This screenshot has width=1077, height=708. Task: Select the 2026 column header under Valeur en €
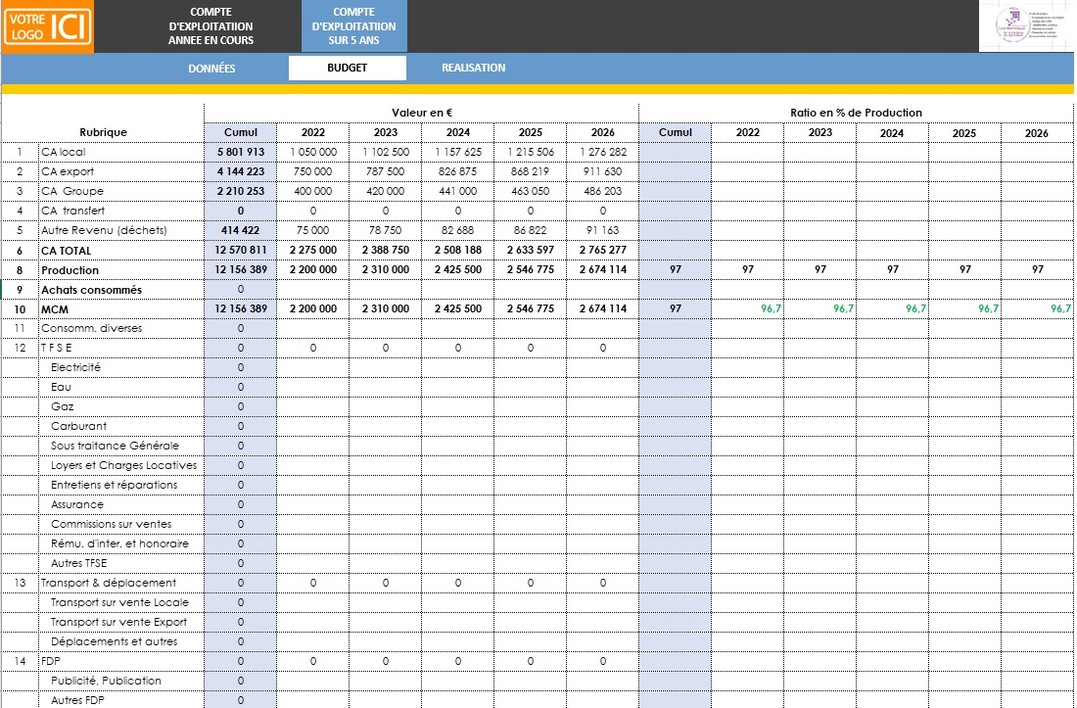click(x=603, y=132)
